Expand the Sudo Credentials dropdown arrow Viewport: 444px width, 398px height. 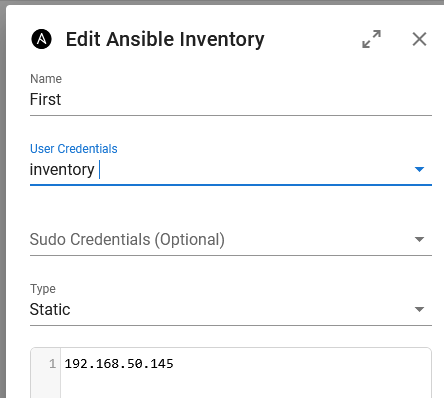(x=419, y=239)
